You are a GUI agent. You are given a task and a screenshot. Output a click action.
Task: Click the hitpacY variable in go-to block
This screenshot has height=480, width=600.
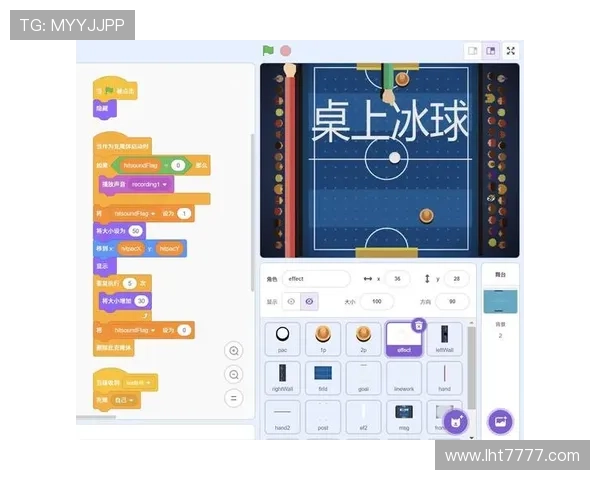click(x=169, y=248)
